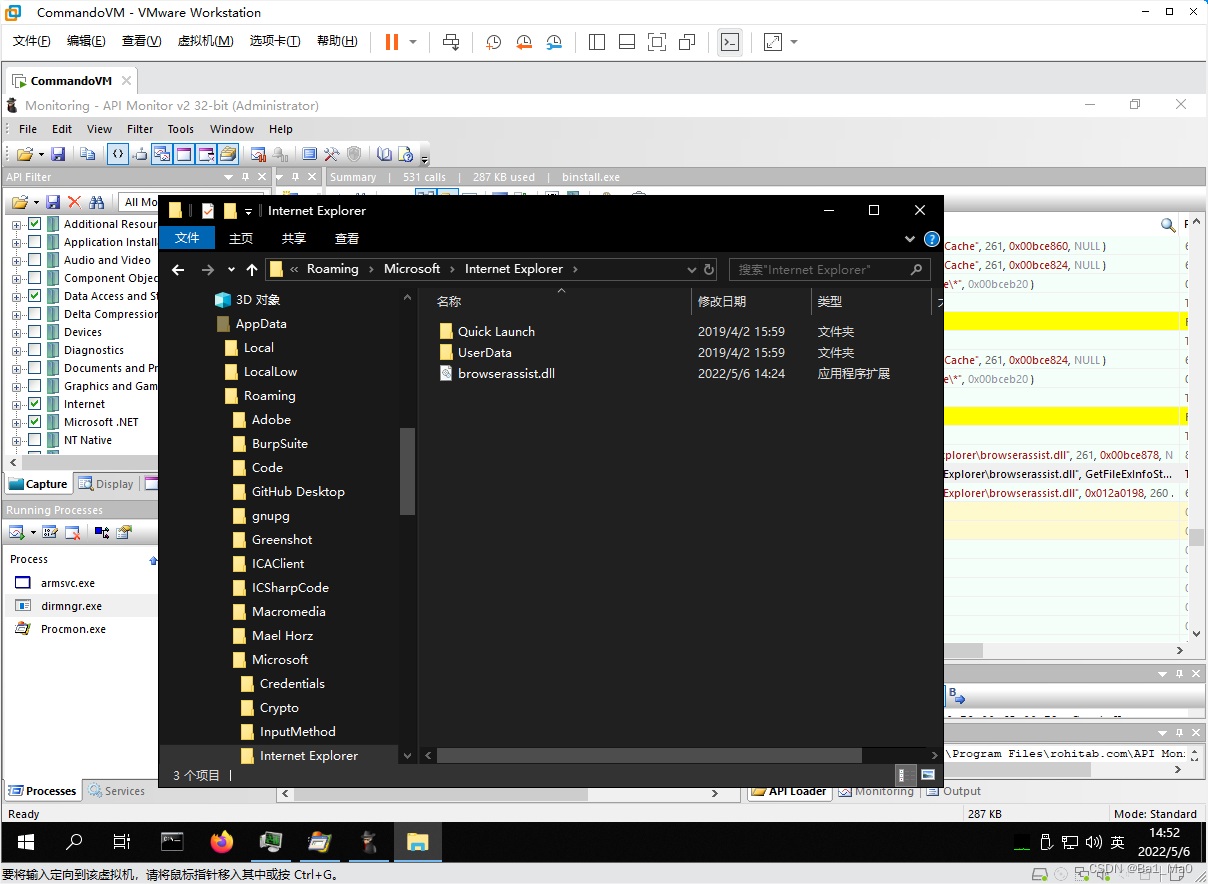This screenshot has height=884, width=1208.
Task: Click API Monitor toolbar Open folder icon
Action: click(x=25, y=154)
